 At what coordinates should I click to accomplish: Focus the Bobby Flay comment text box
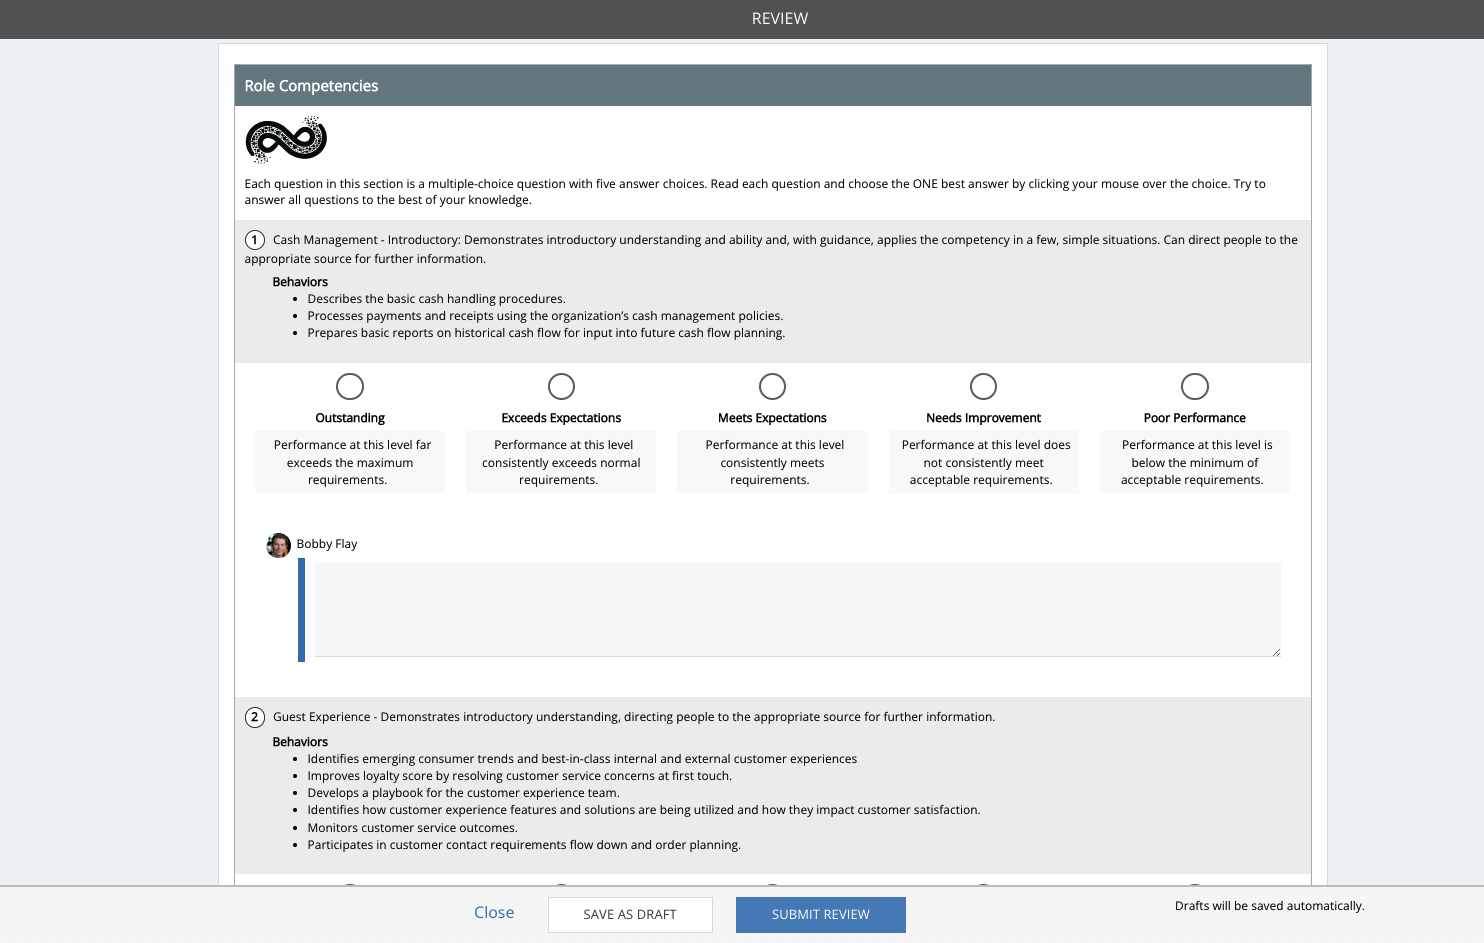click(798, 610)
